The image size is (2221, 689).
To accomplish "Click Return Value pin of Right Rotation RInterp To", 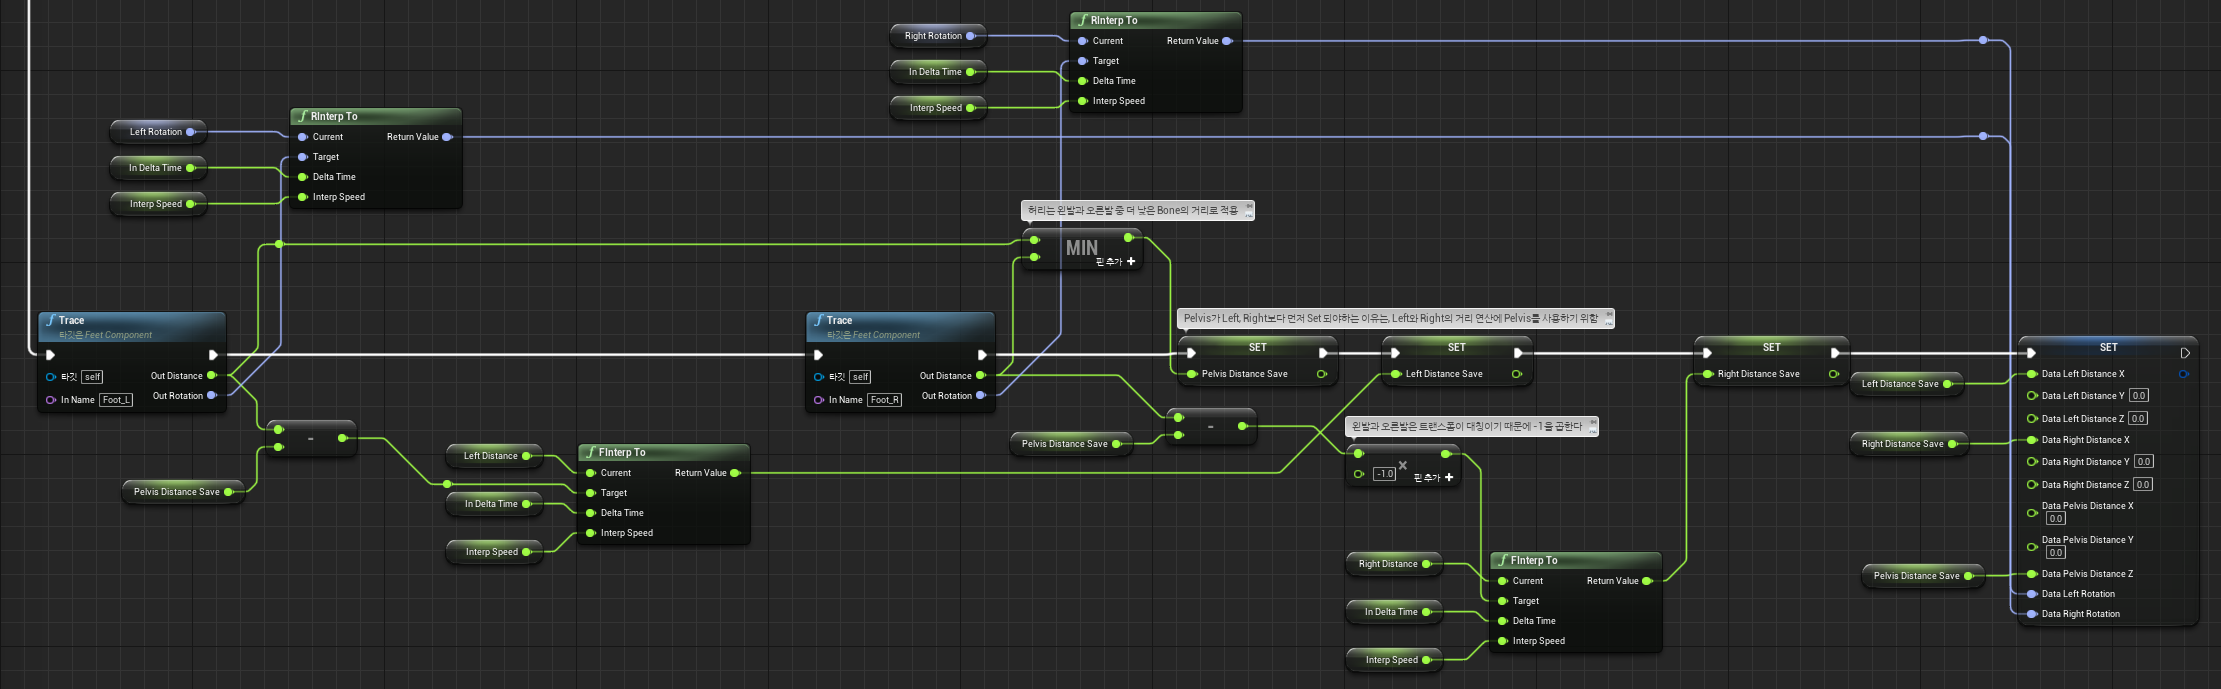I will pyautogui.click(x=1227, y=41).
